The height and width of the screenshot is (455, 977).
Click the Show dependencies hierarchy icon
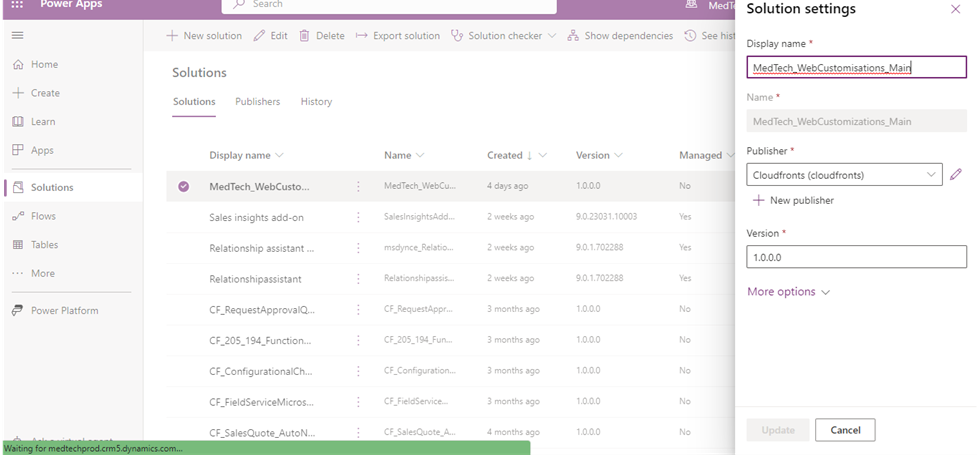tap(573, 36)
